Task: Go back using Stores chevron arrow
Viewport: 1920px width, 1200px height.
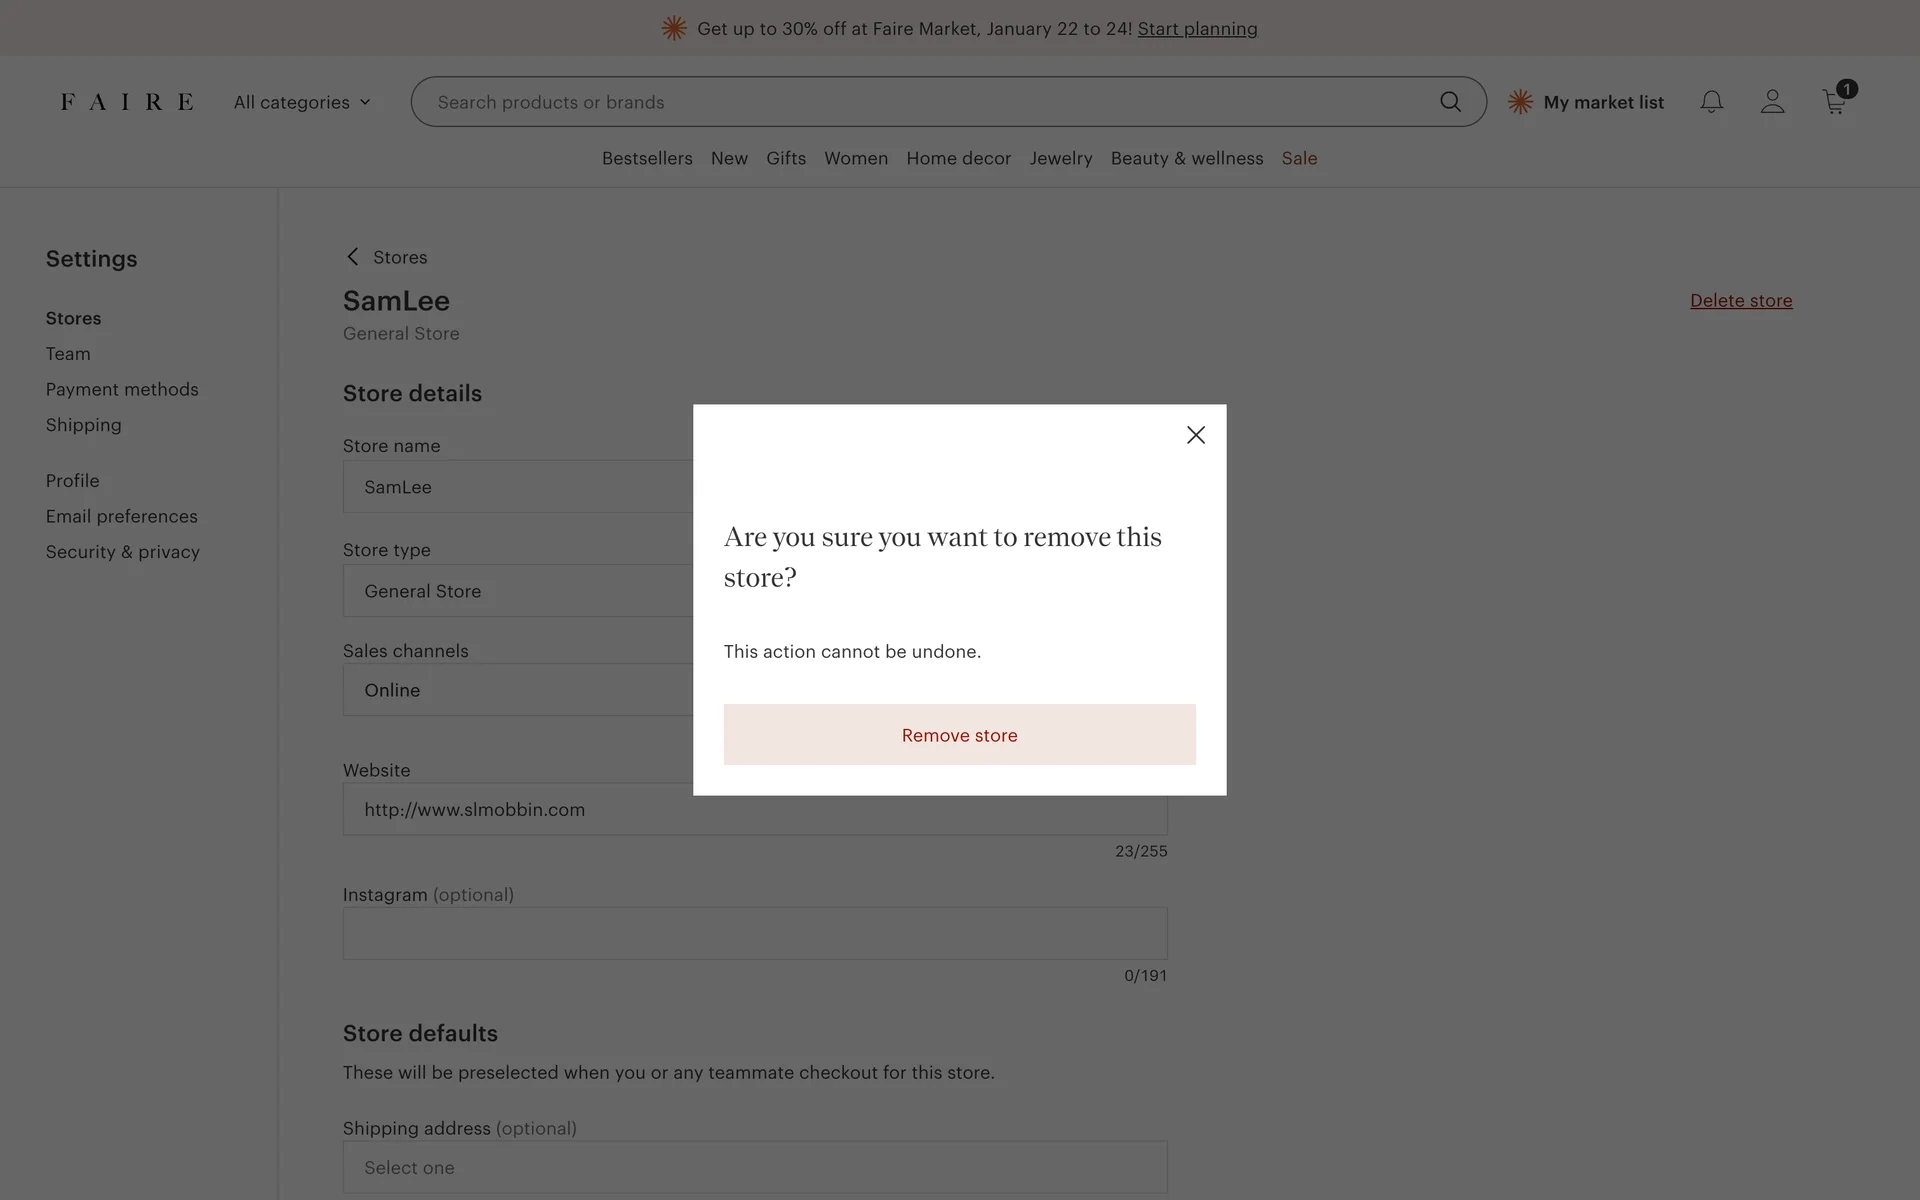Action: click(353, 257)
